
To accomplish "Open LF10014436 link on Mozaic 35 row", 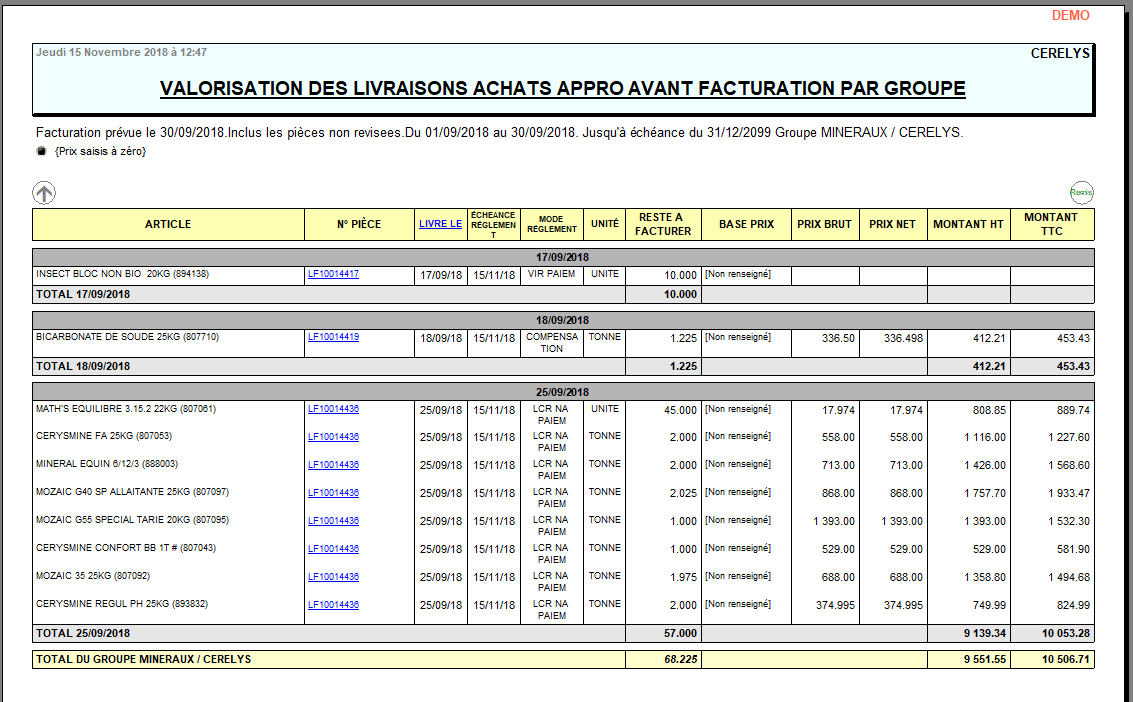I will [x=333, y=577].
